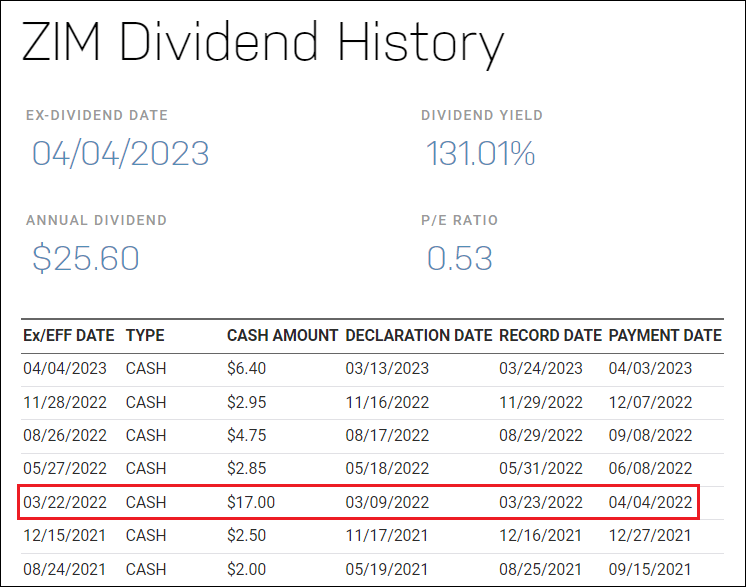The height and width of the screenshot is (587, 746).
Task: Click payment date 09/08/2022
Action: (650, 435)
